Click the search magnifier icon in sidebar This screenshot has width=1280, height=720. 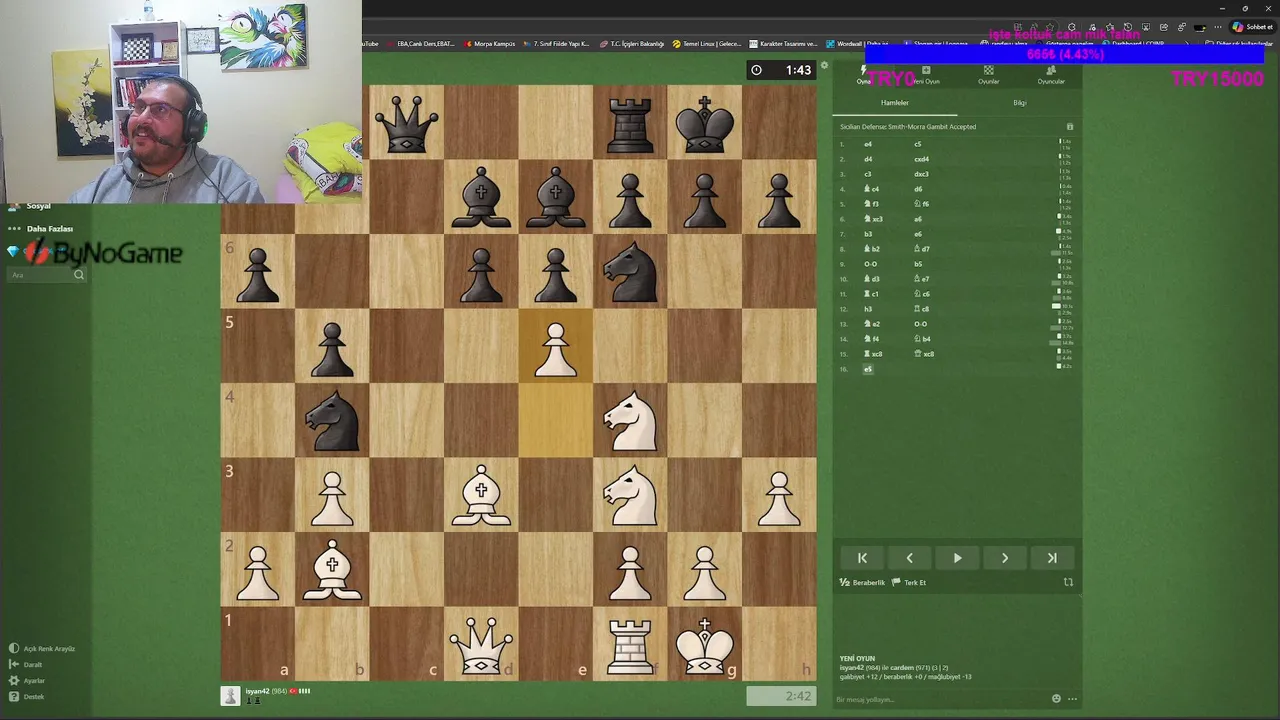click(79, 275)
